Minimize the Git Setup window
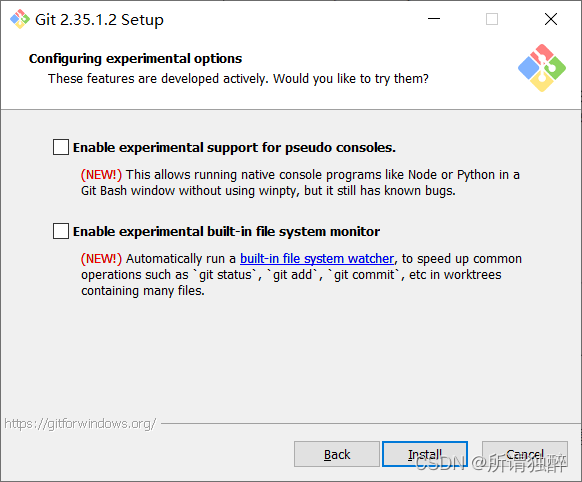 point(434,19)
